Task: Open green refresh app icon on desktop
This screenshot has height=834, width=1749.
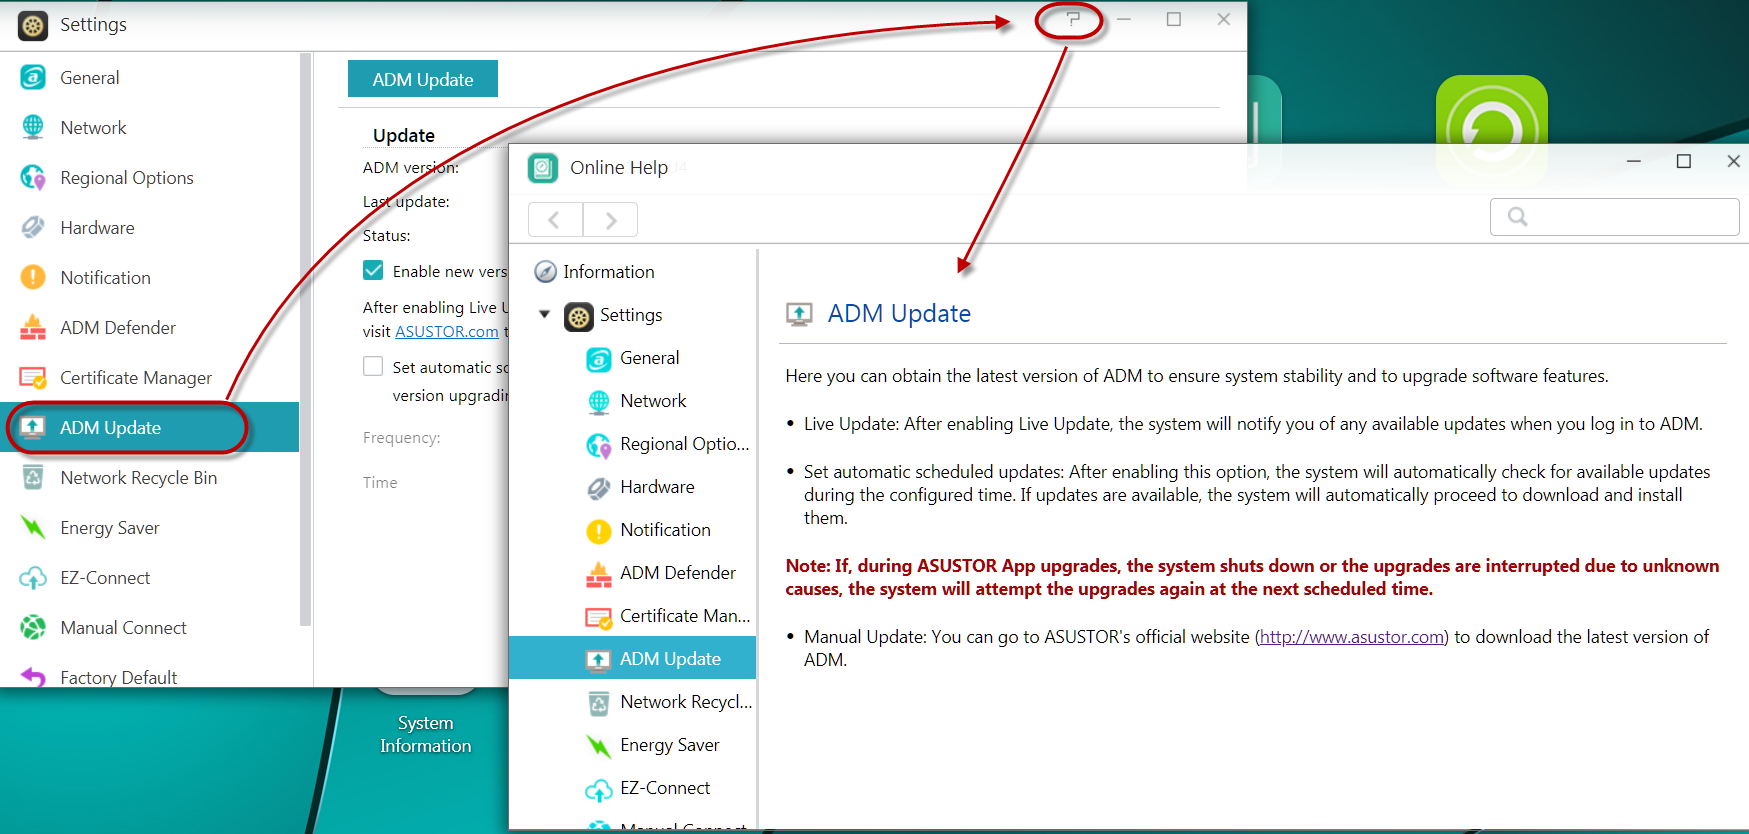Action: pos(1492,112)
